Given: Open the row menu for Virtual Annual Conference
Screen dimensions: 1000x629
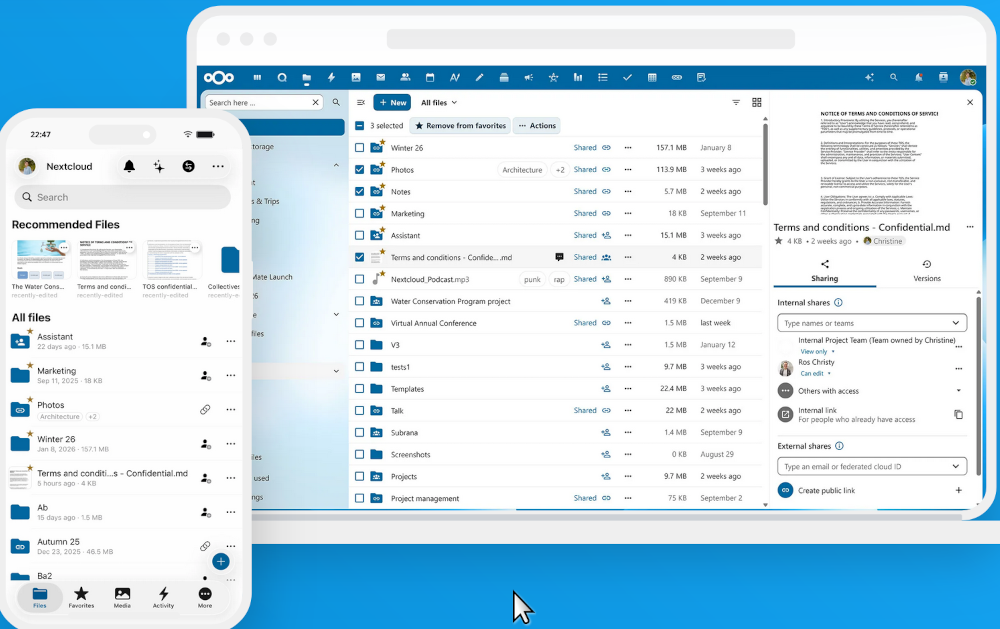Looking at the screenshot, I should click(x=628, y=323).
